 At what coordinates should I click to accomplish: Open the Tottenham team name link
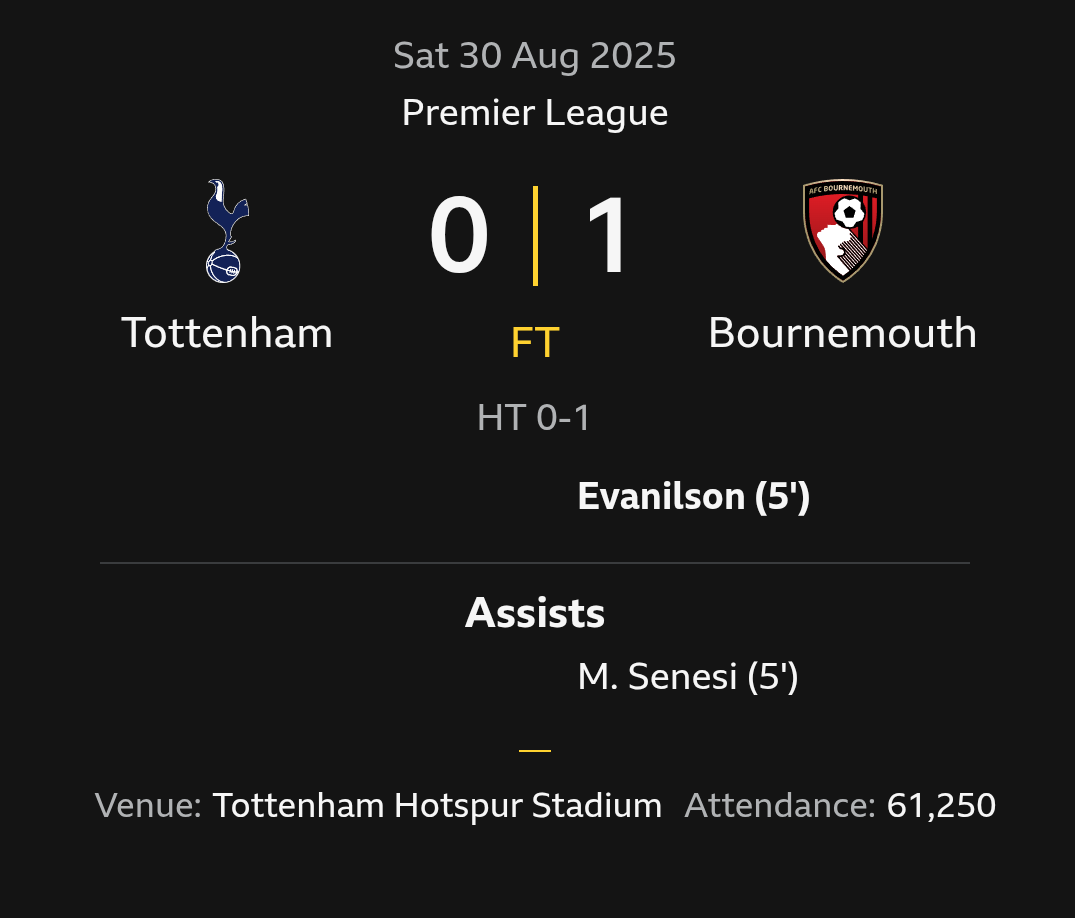click(x=227, y=333)
